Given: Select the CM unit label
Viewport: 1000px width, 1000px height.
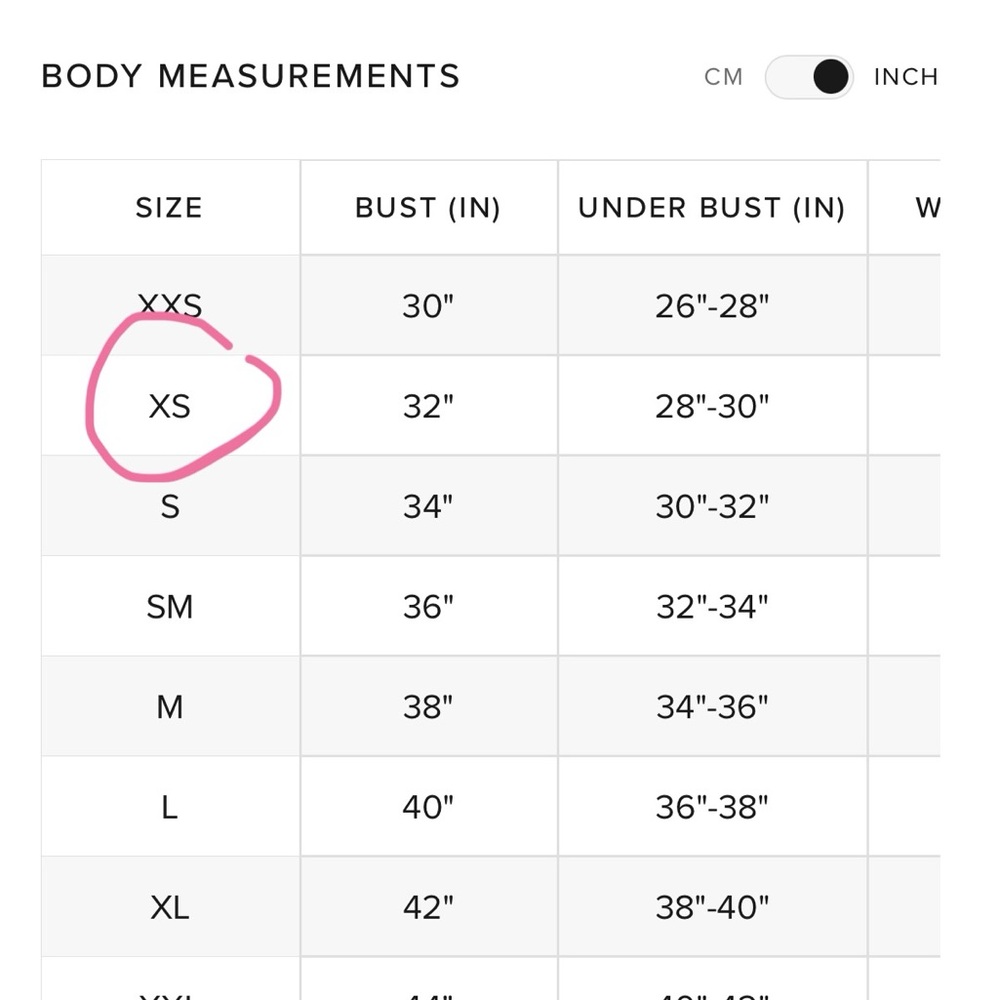Looking at the screenshot, I should 723,77.
